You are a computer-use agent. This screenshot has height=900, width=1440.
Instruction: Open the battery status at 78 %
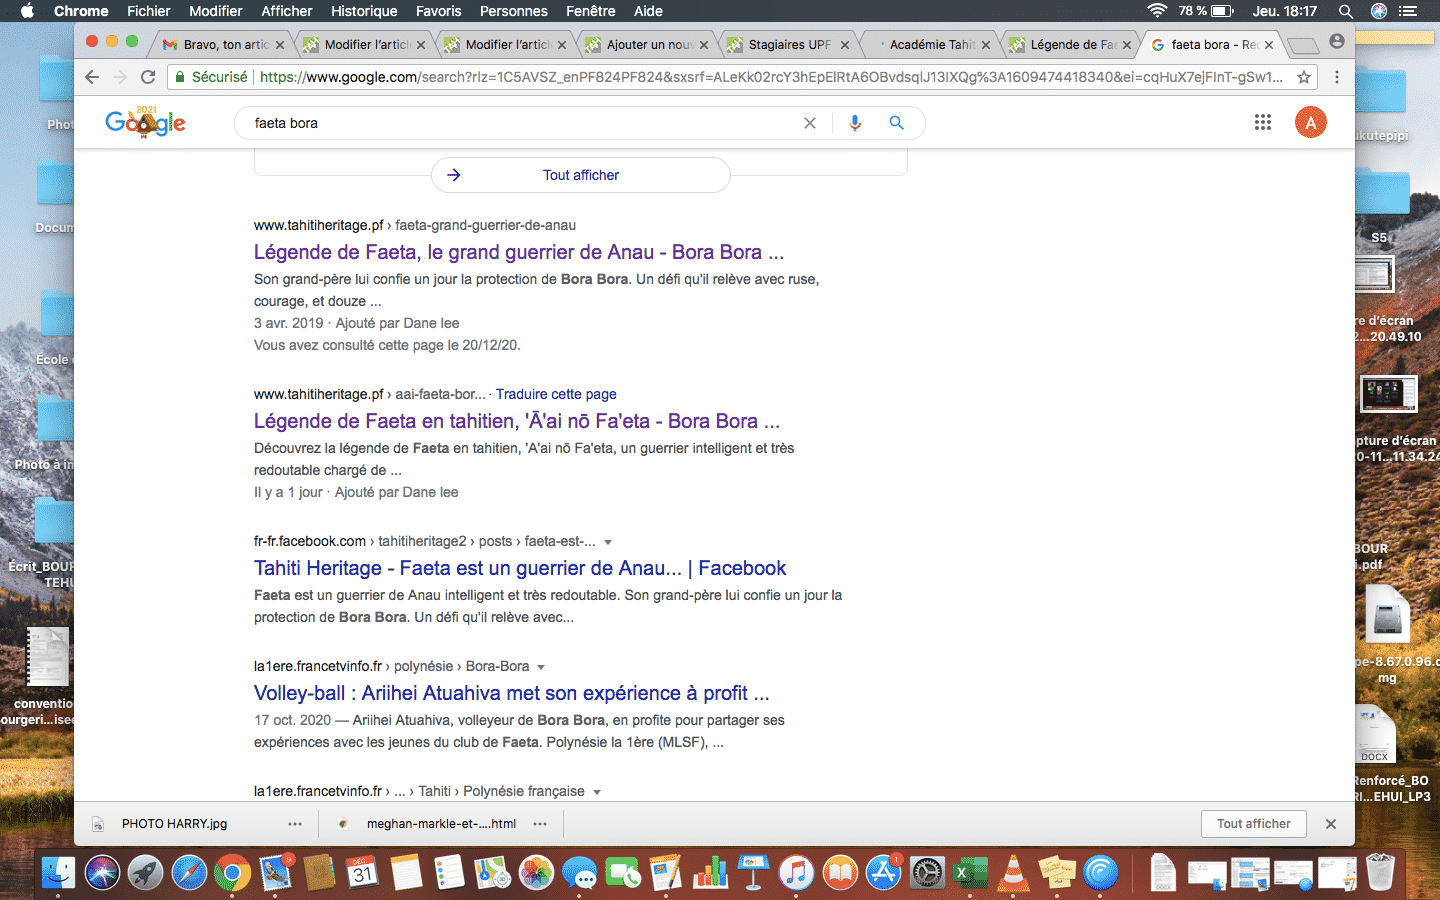(x=1206, y=11)
